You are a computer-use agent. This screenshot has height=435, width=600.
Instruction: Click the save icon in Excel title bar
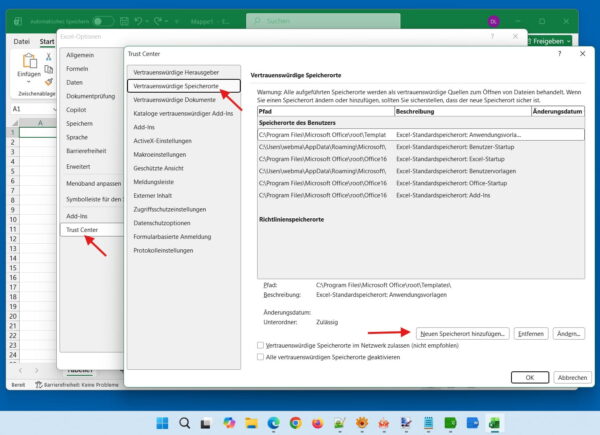coord(124,21)
